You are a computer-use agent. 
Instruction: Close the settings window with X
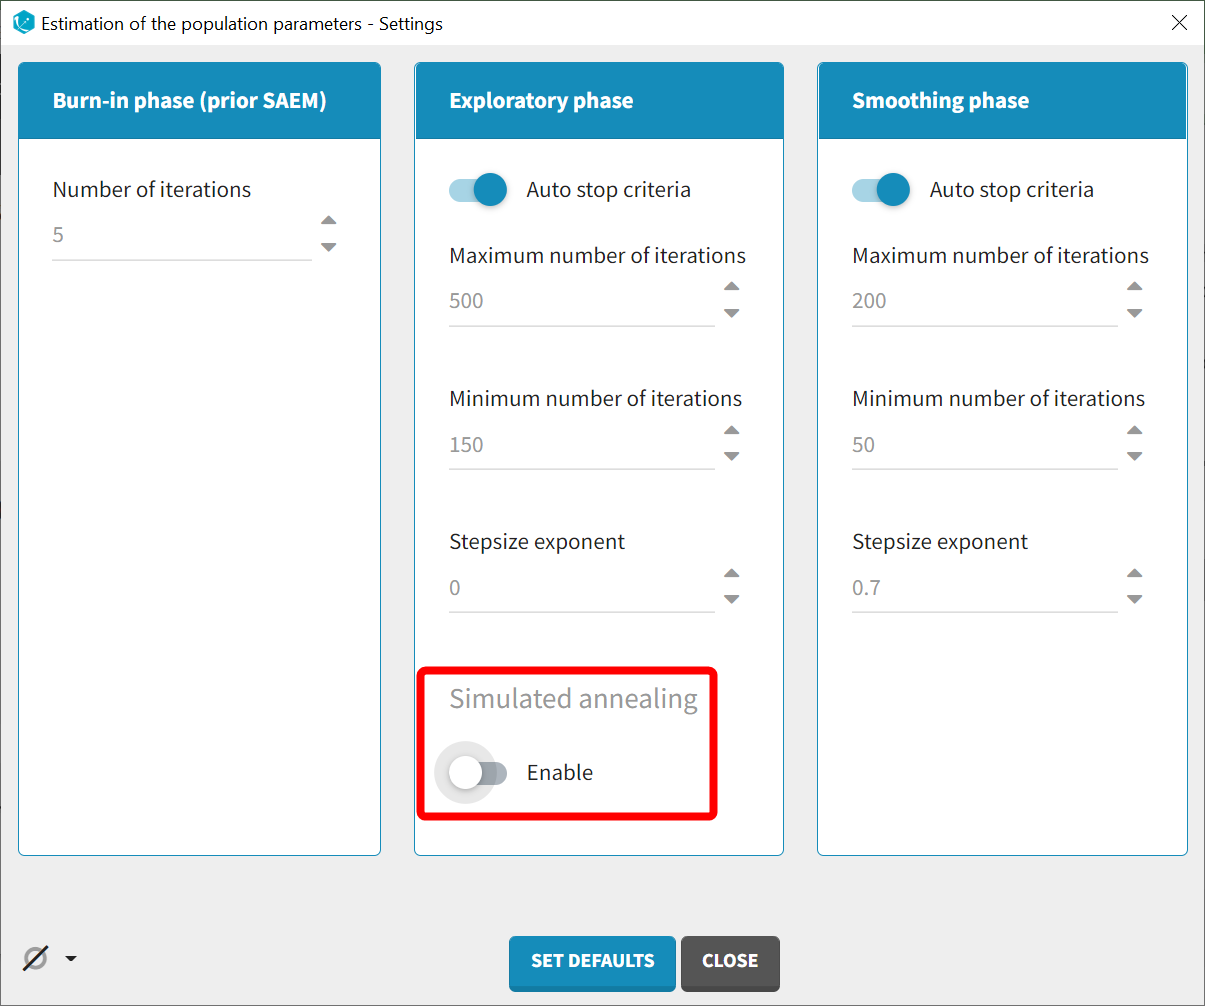tap(1179, 23)
